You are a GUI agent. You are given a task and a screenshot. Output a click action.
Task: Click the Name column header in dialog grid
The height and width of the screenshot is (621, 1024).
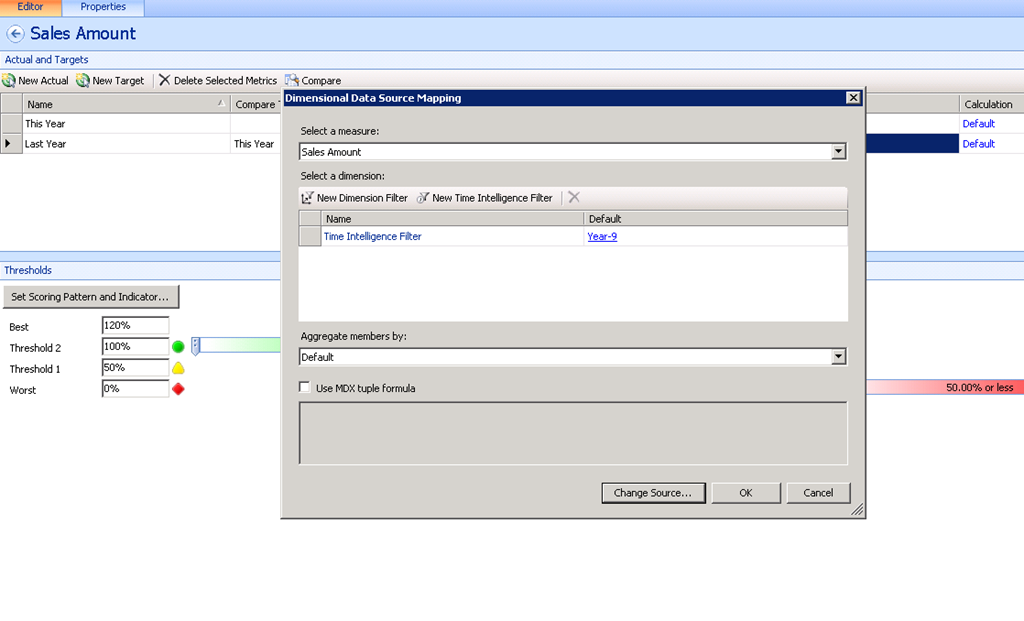point(452,219)
